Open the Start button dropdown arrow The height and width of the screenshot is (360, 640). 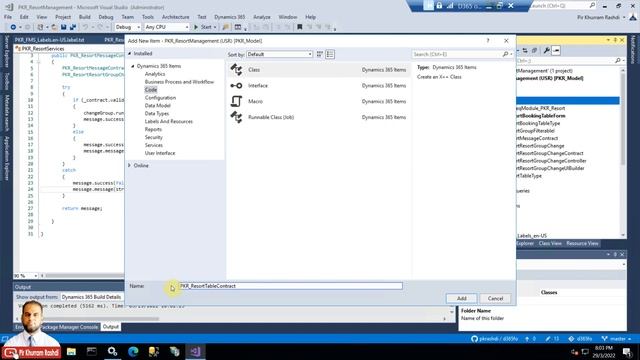(215, 27)
